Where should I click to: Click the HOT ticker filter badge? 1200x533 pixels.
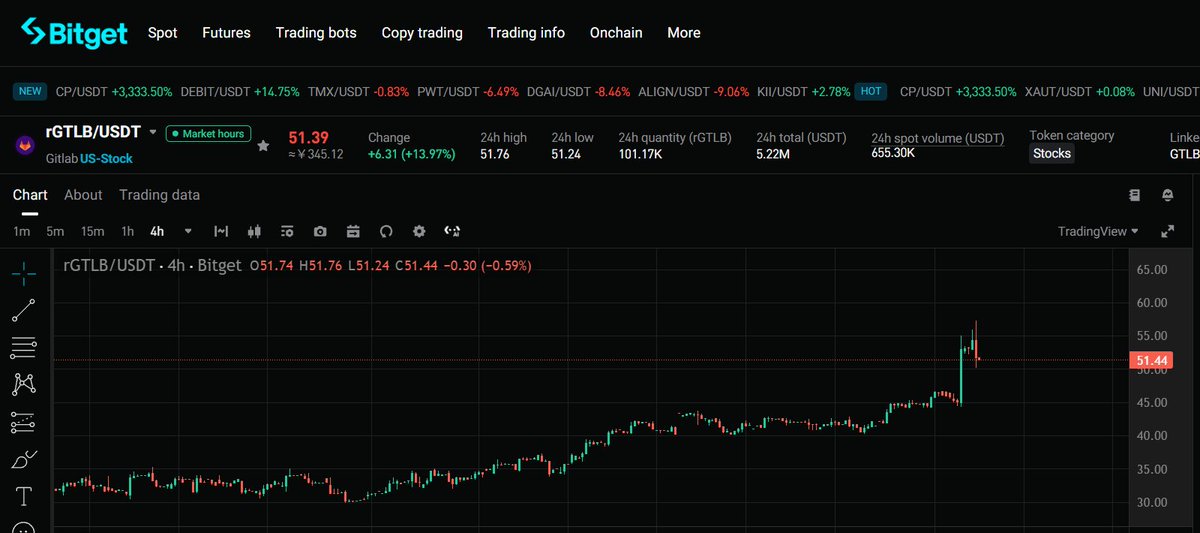871,91
